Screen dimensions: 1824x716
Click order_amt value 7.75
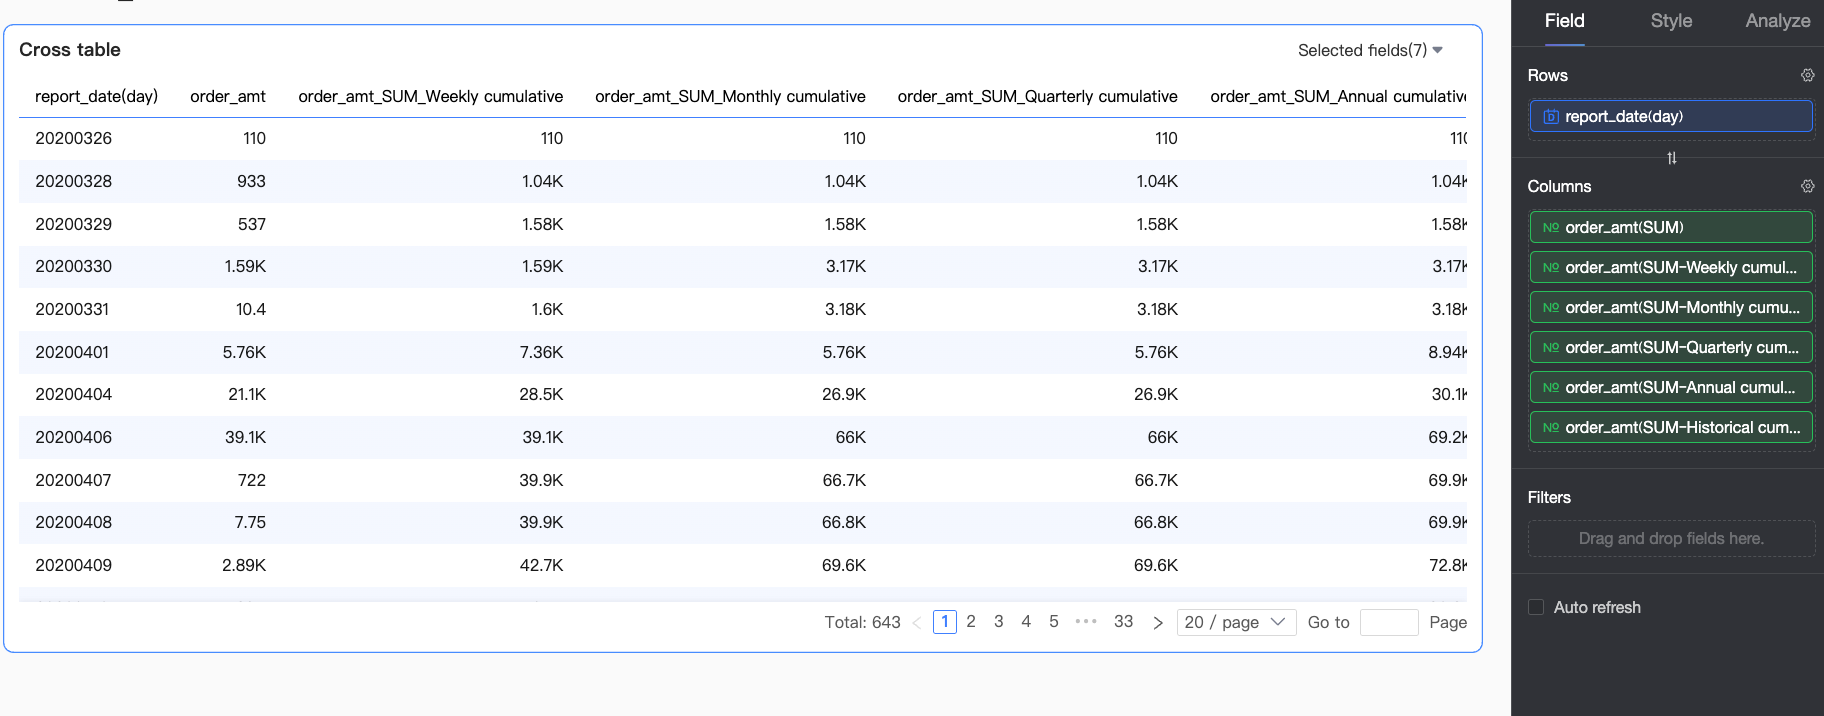tap(250, 523)
